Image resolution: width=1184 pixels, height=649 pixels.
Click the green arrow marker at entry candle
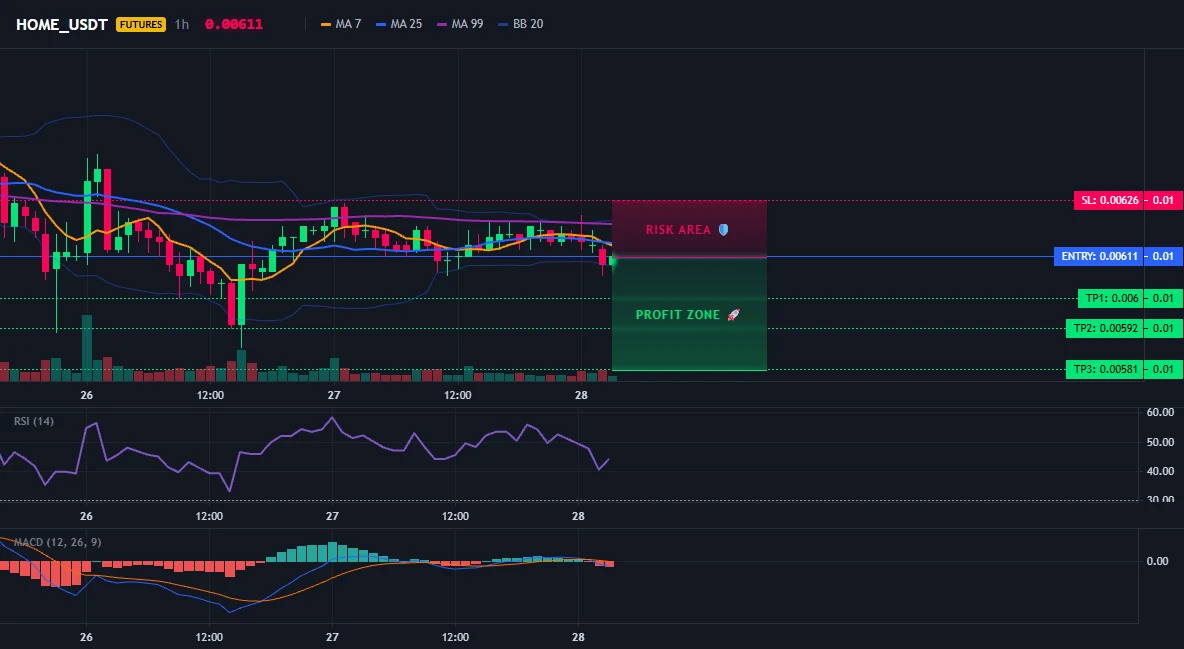(612, 261)
